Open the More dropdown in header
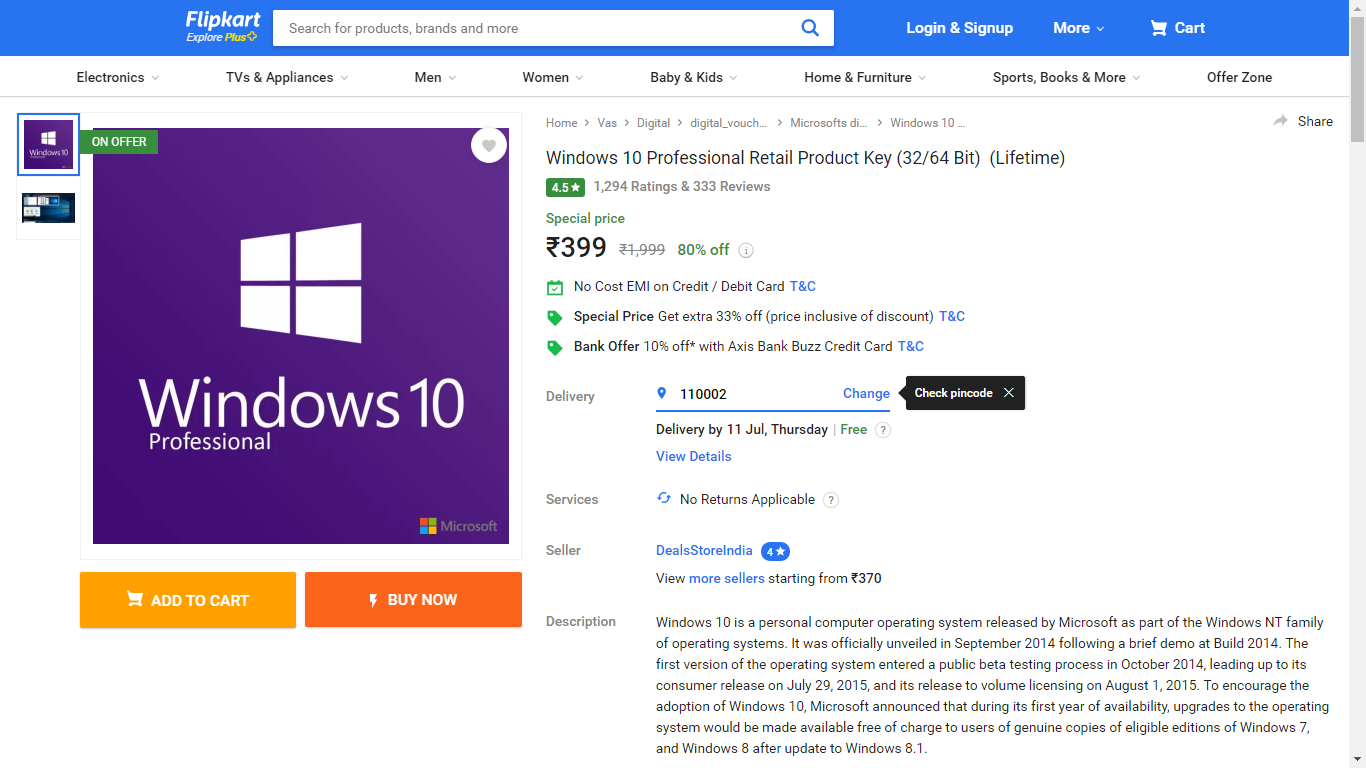This screenshot has height=768, width=1366. (x=1079, y=28)
